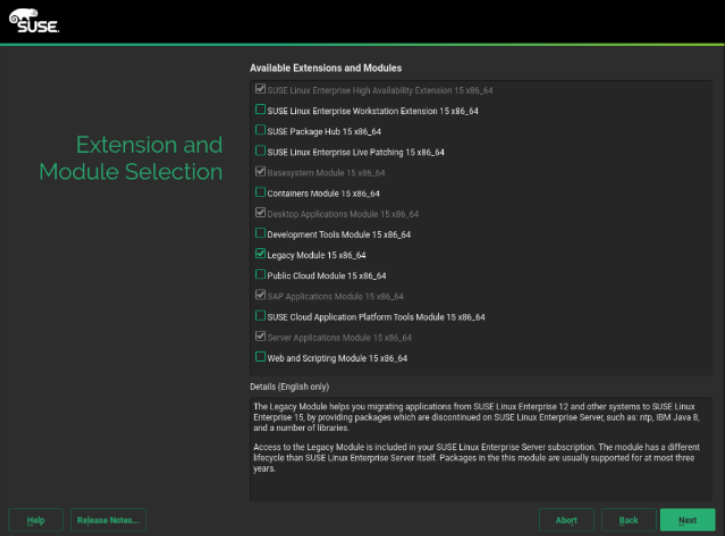The width and height of the screenshot is (725, 536).
Task: Click the SUSE chameleon logo
Action: coord(34,21)
